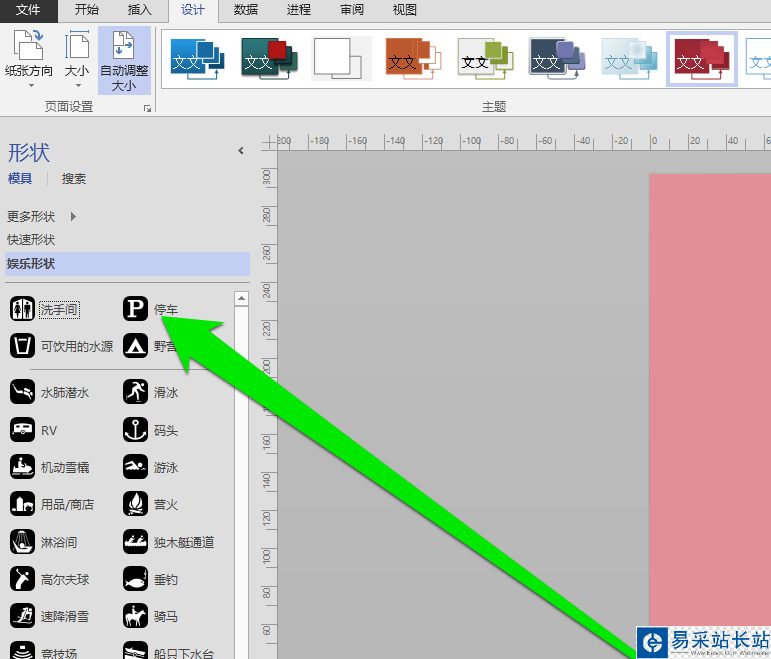Screen dimensions: 771x659
Task: Switch to the 审阅 ribbon tab
Action: [352, 10]
